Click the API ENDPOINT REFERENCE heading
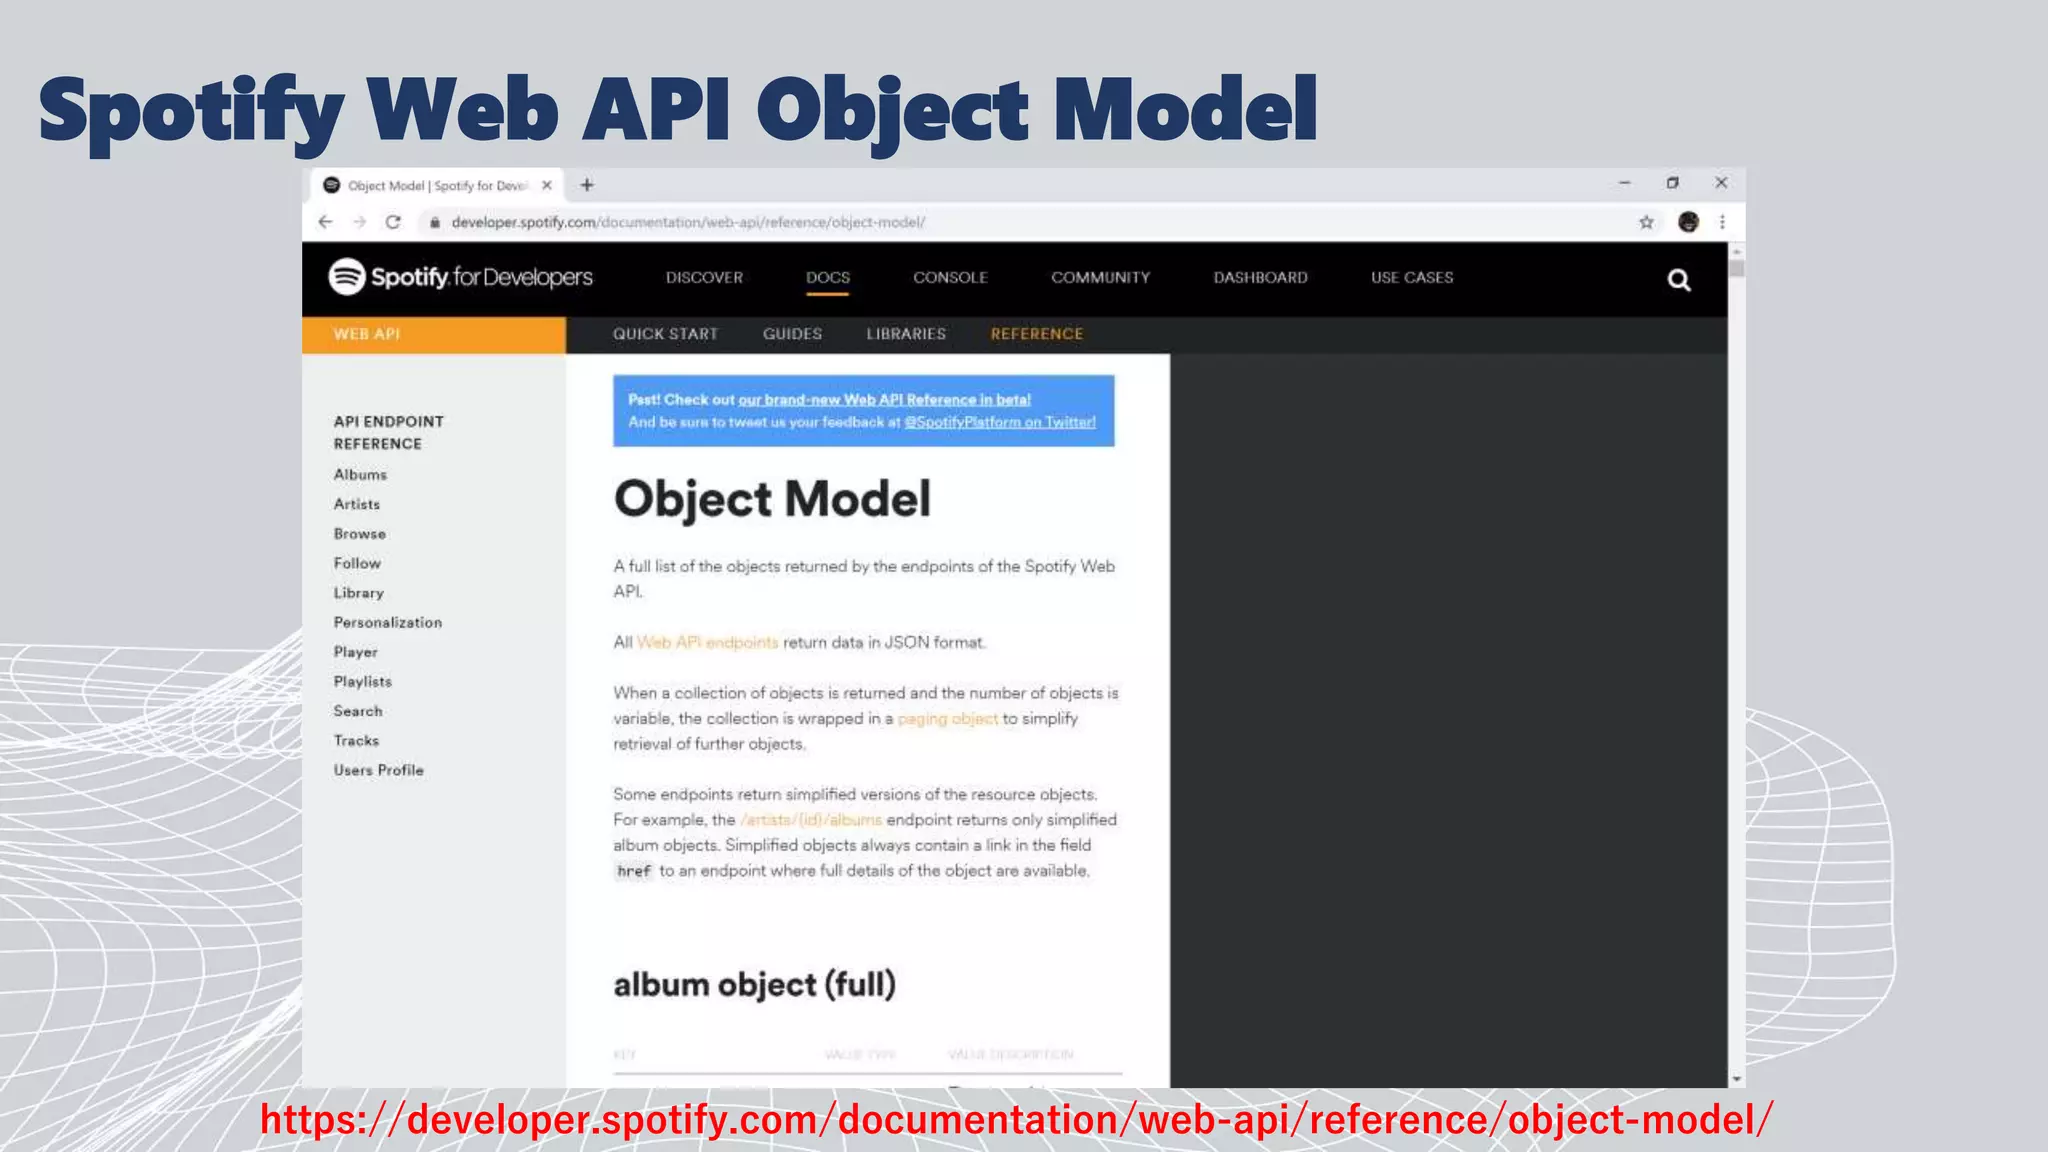This screenshot has width=2048, height=1152. click(x=389, y=432)
